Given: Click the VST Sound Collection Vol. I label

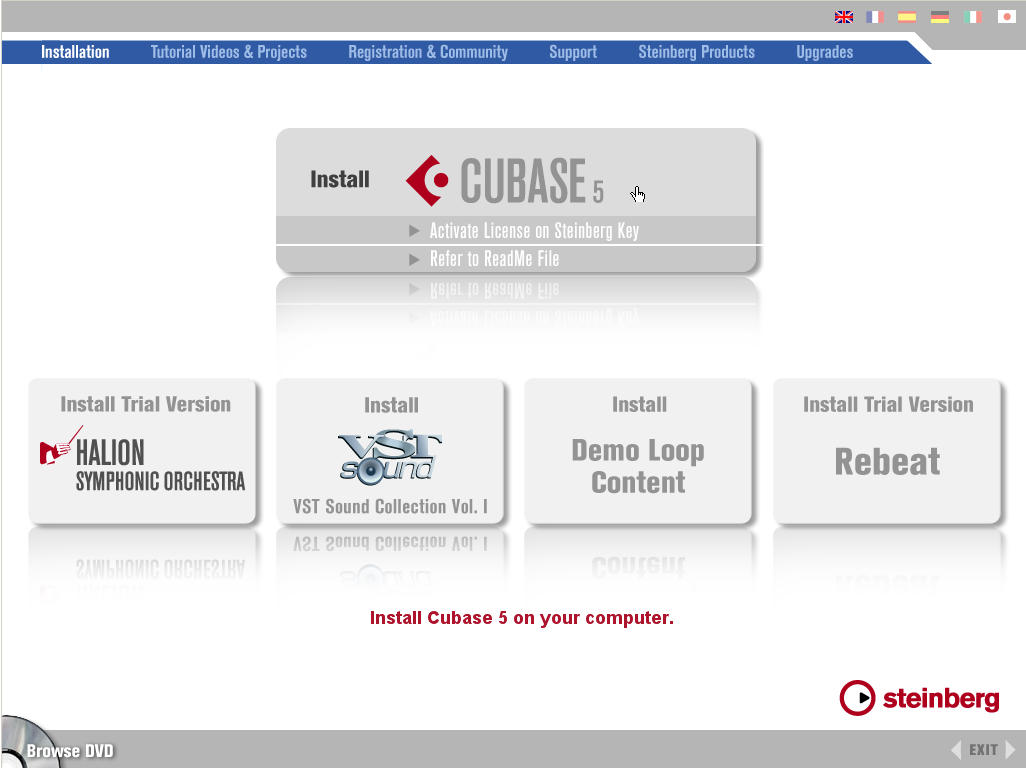Looking at the screenshot, I should tap(390, 506).
